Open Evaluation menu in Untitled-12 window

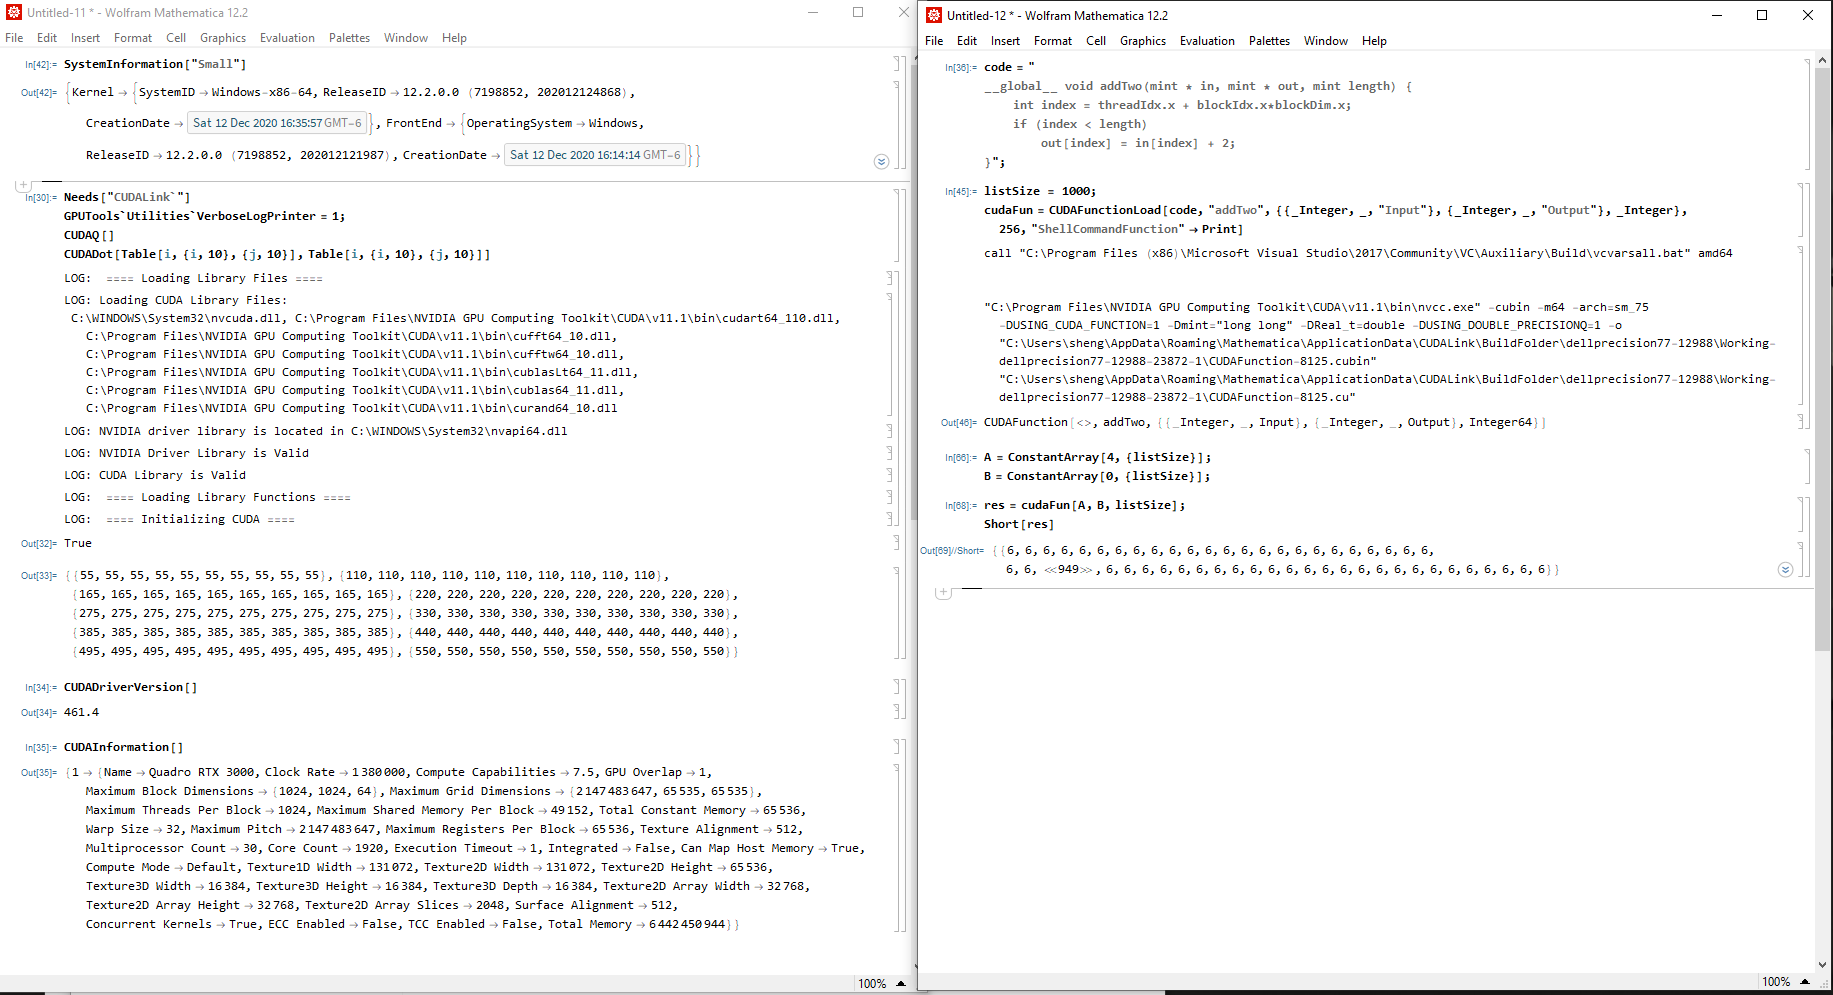[x=1207, y=41]
